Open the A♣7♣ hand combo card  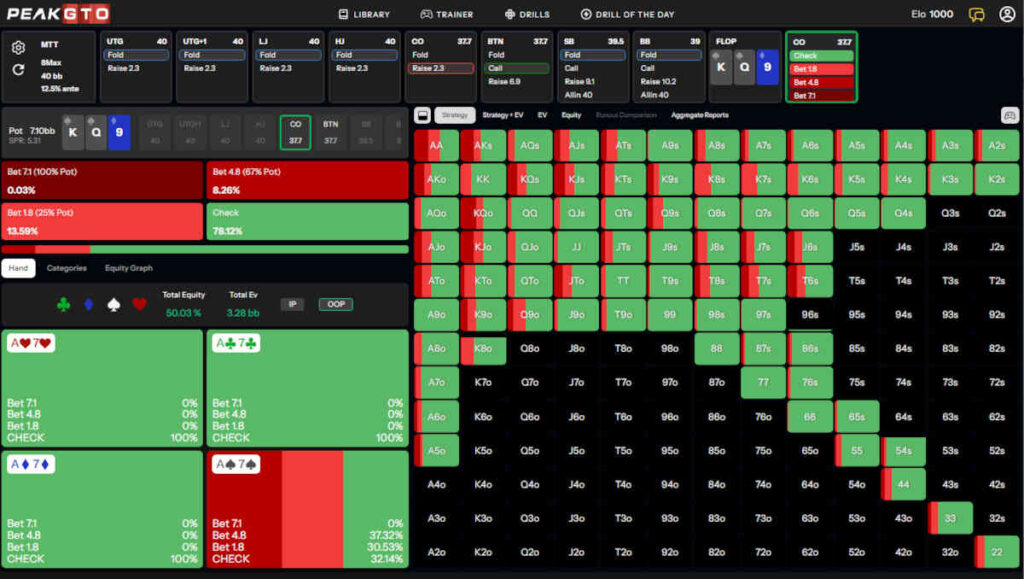pos(308,388)
